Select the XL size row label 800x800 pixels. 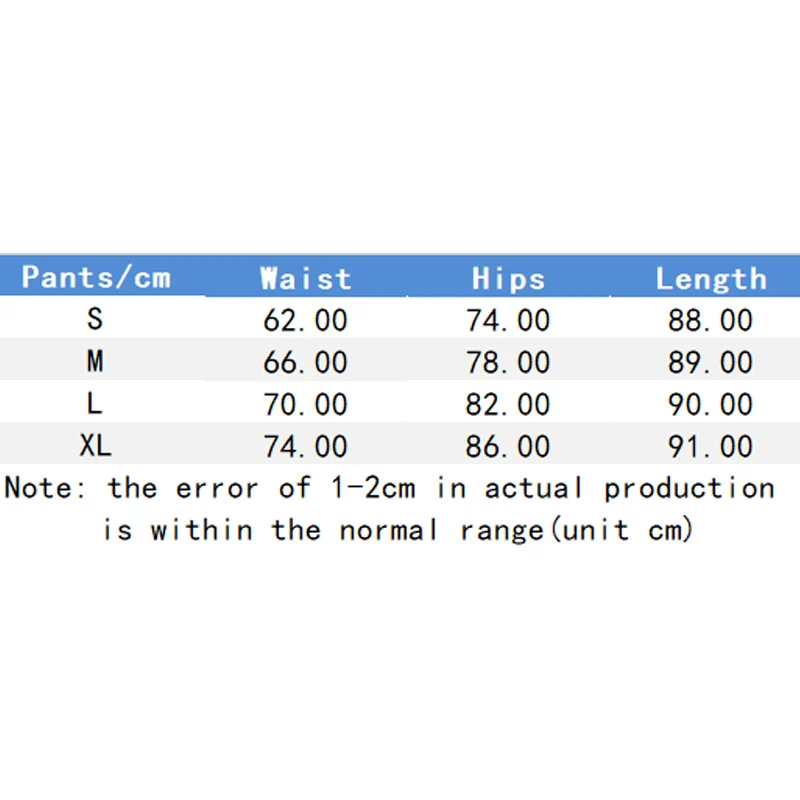click(95, 446)
